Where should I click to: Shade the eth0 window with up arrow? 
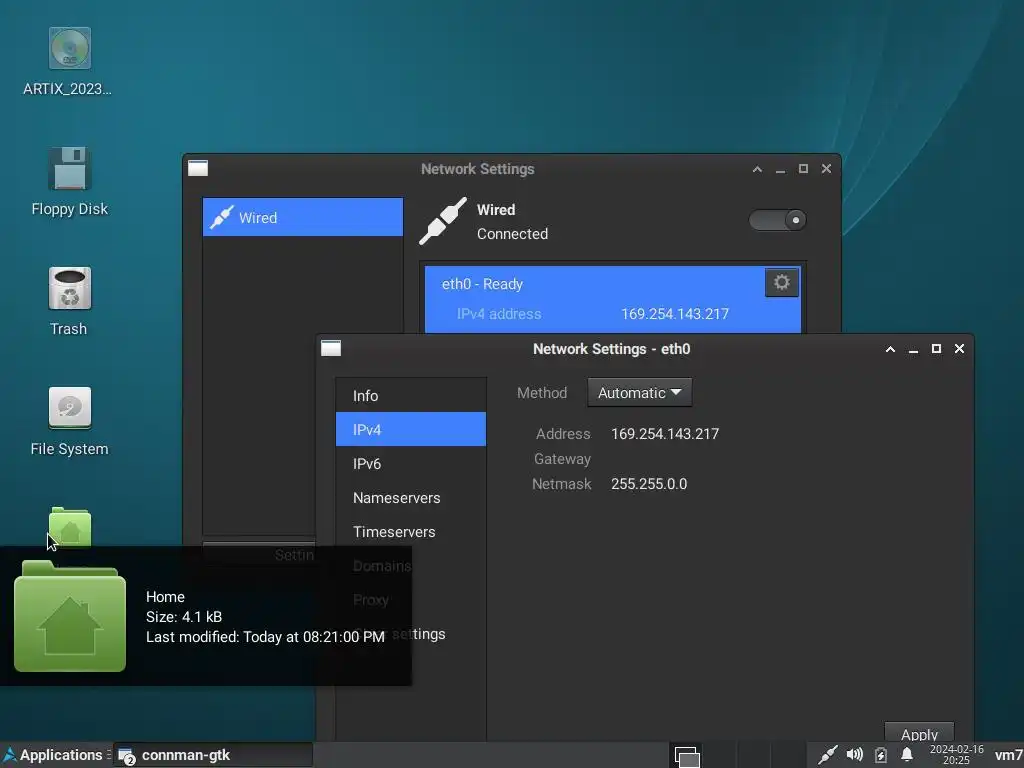click(890, 349)
